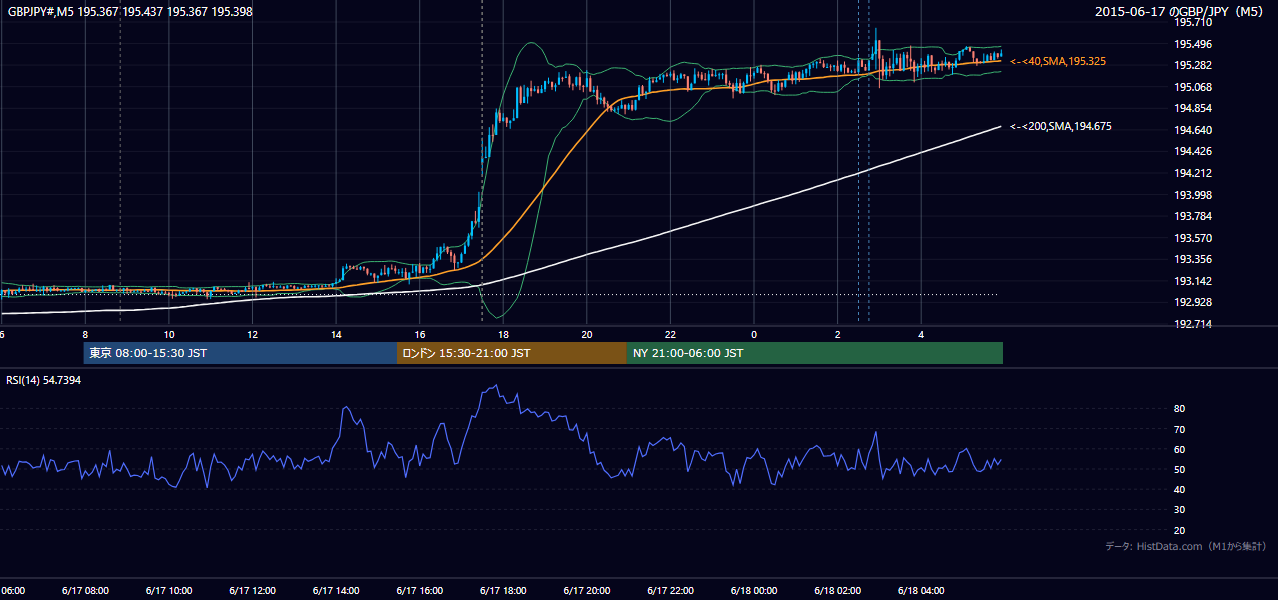Click the '2015-06-17 のGBP/JPY (M5)' chart title
1278x600 pixels.
[1179, 11]
